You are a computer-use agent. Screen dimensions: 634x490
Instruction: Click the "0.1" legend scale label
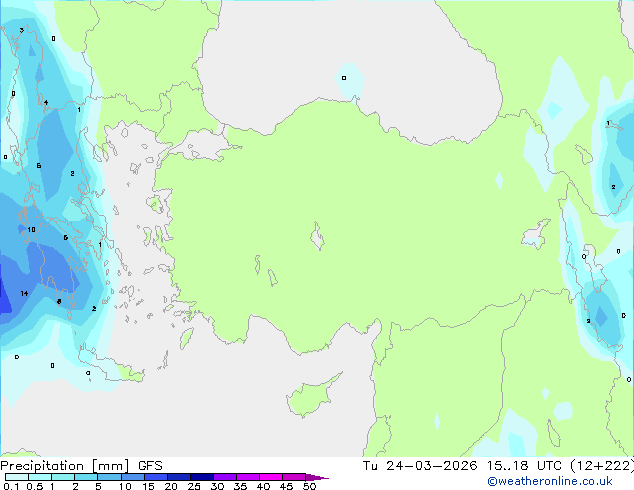click(x=11, y=486)
